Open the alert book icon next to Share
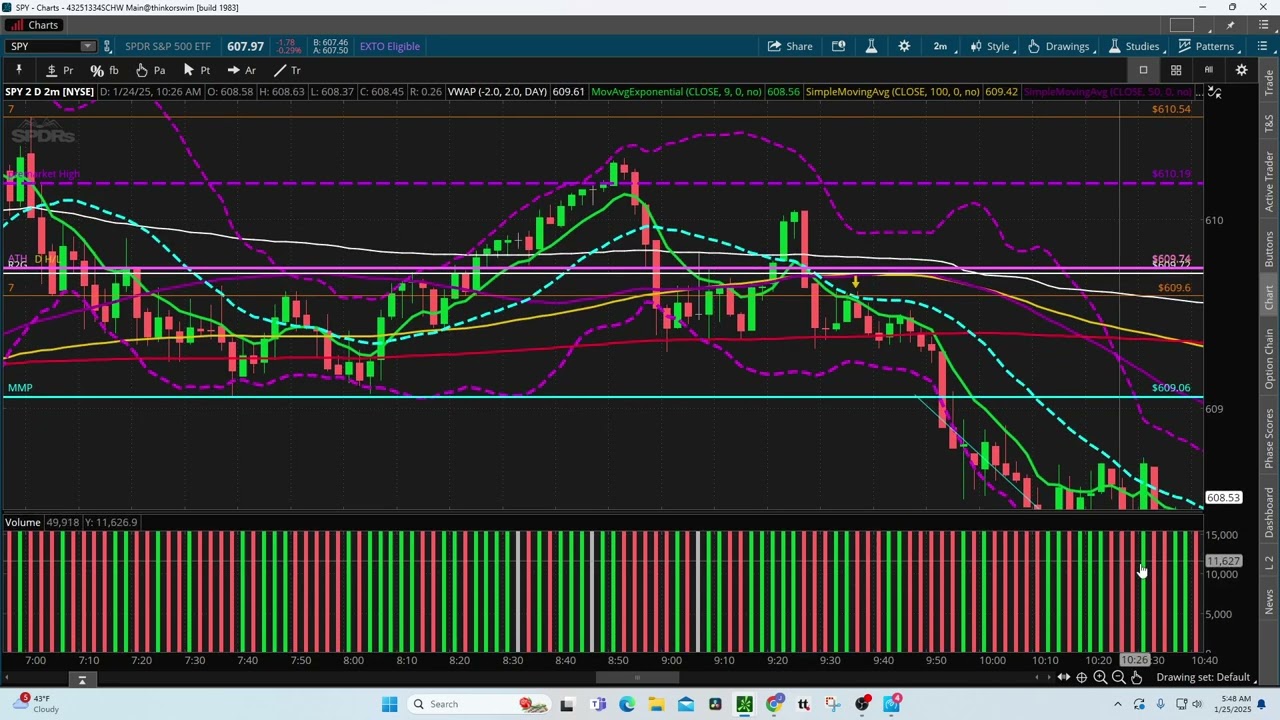Viewport: 1280px width, 720px height. tap(839, 46)
